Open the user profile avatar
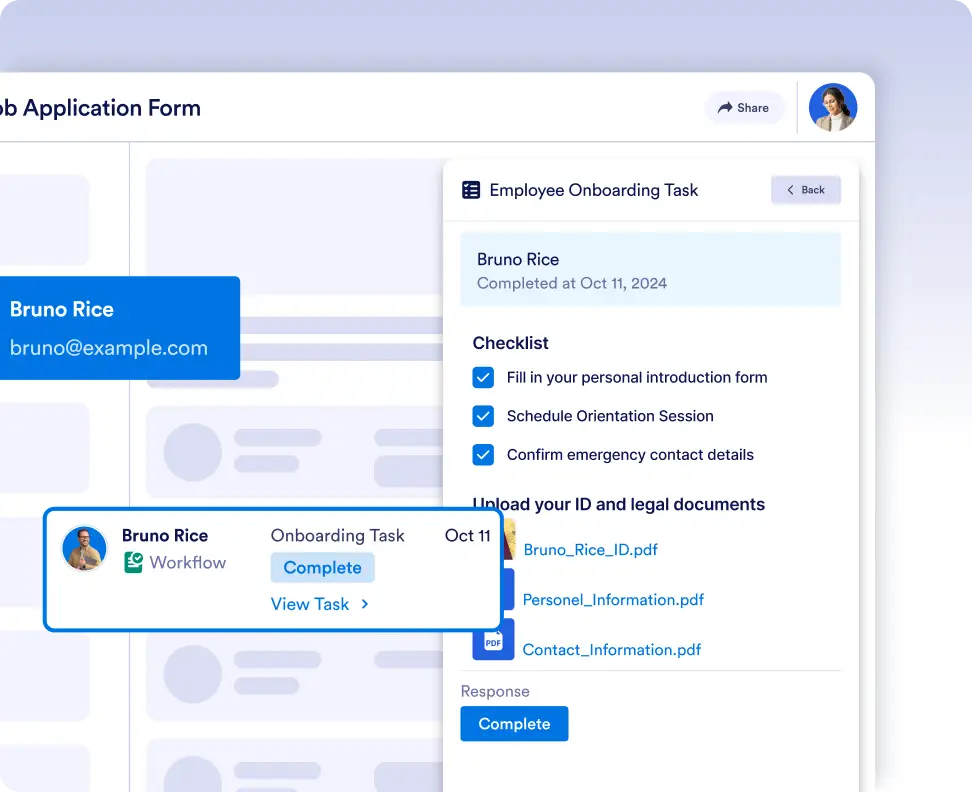972x792 pixels. tap(833, 107)
